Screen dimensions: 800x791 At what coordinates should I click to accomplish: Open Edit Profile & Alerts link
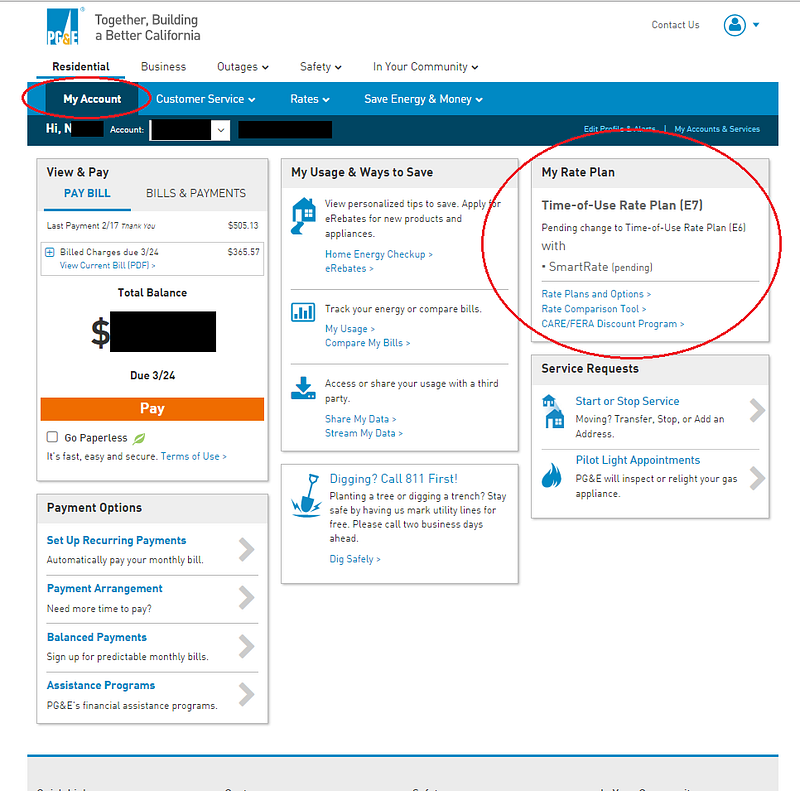tap(619, 129)
